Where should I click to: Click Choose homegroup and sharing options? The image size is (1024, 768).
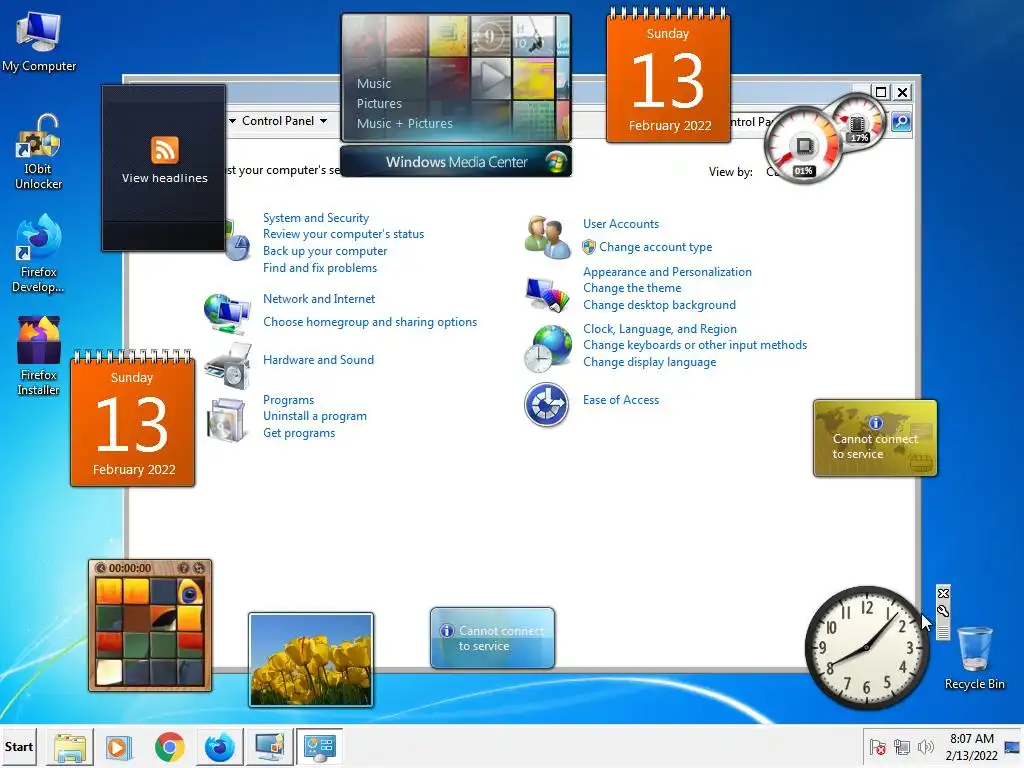tap(370, 322)
